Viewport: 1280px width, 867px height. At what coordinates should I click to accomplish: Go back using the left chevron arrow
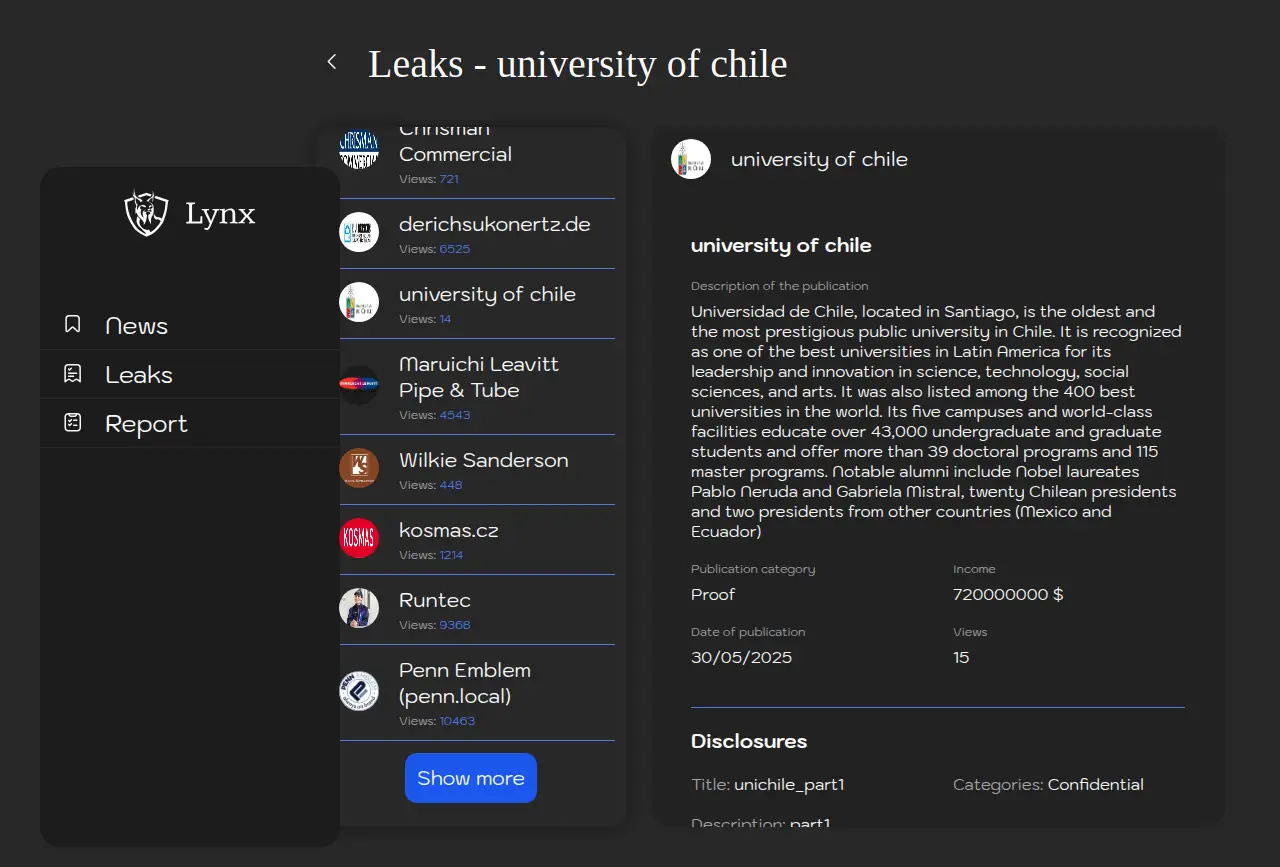[x=332, y=62]
